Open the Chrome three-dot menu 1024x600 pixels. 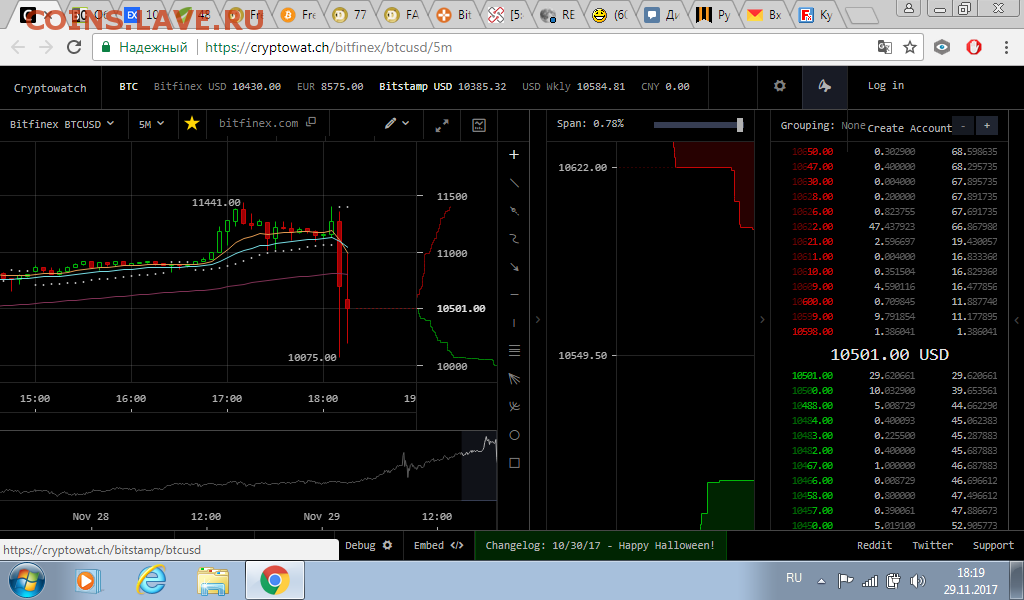[1006, 47]
